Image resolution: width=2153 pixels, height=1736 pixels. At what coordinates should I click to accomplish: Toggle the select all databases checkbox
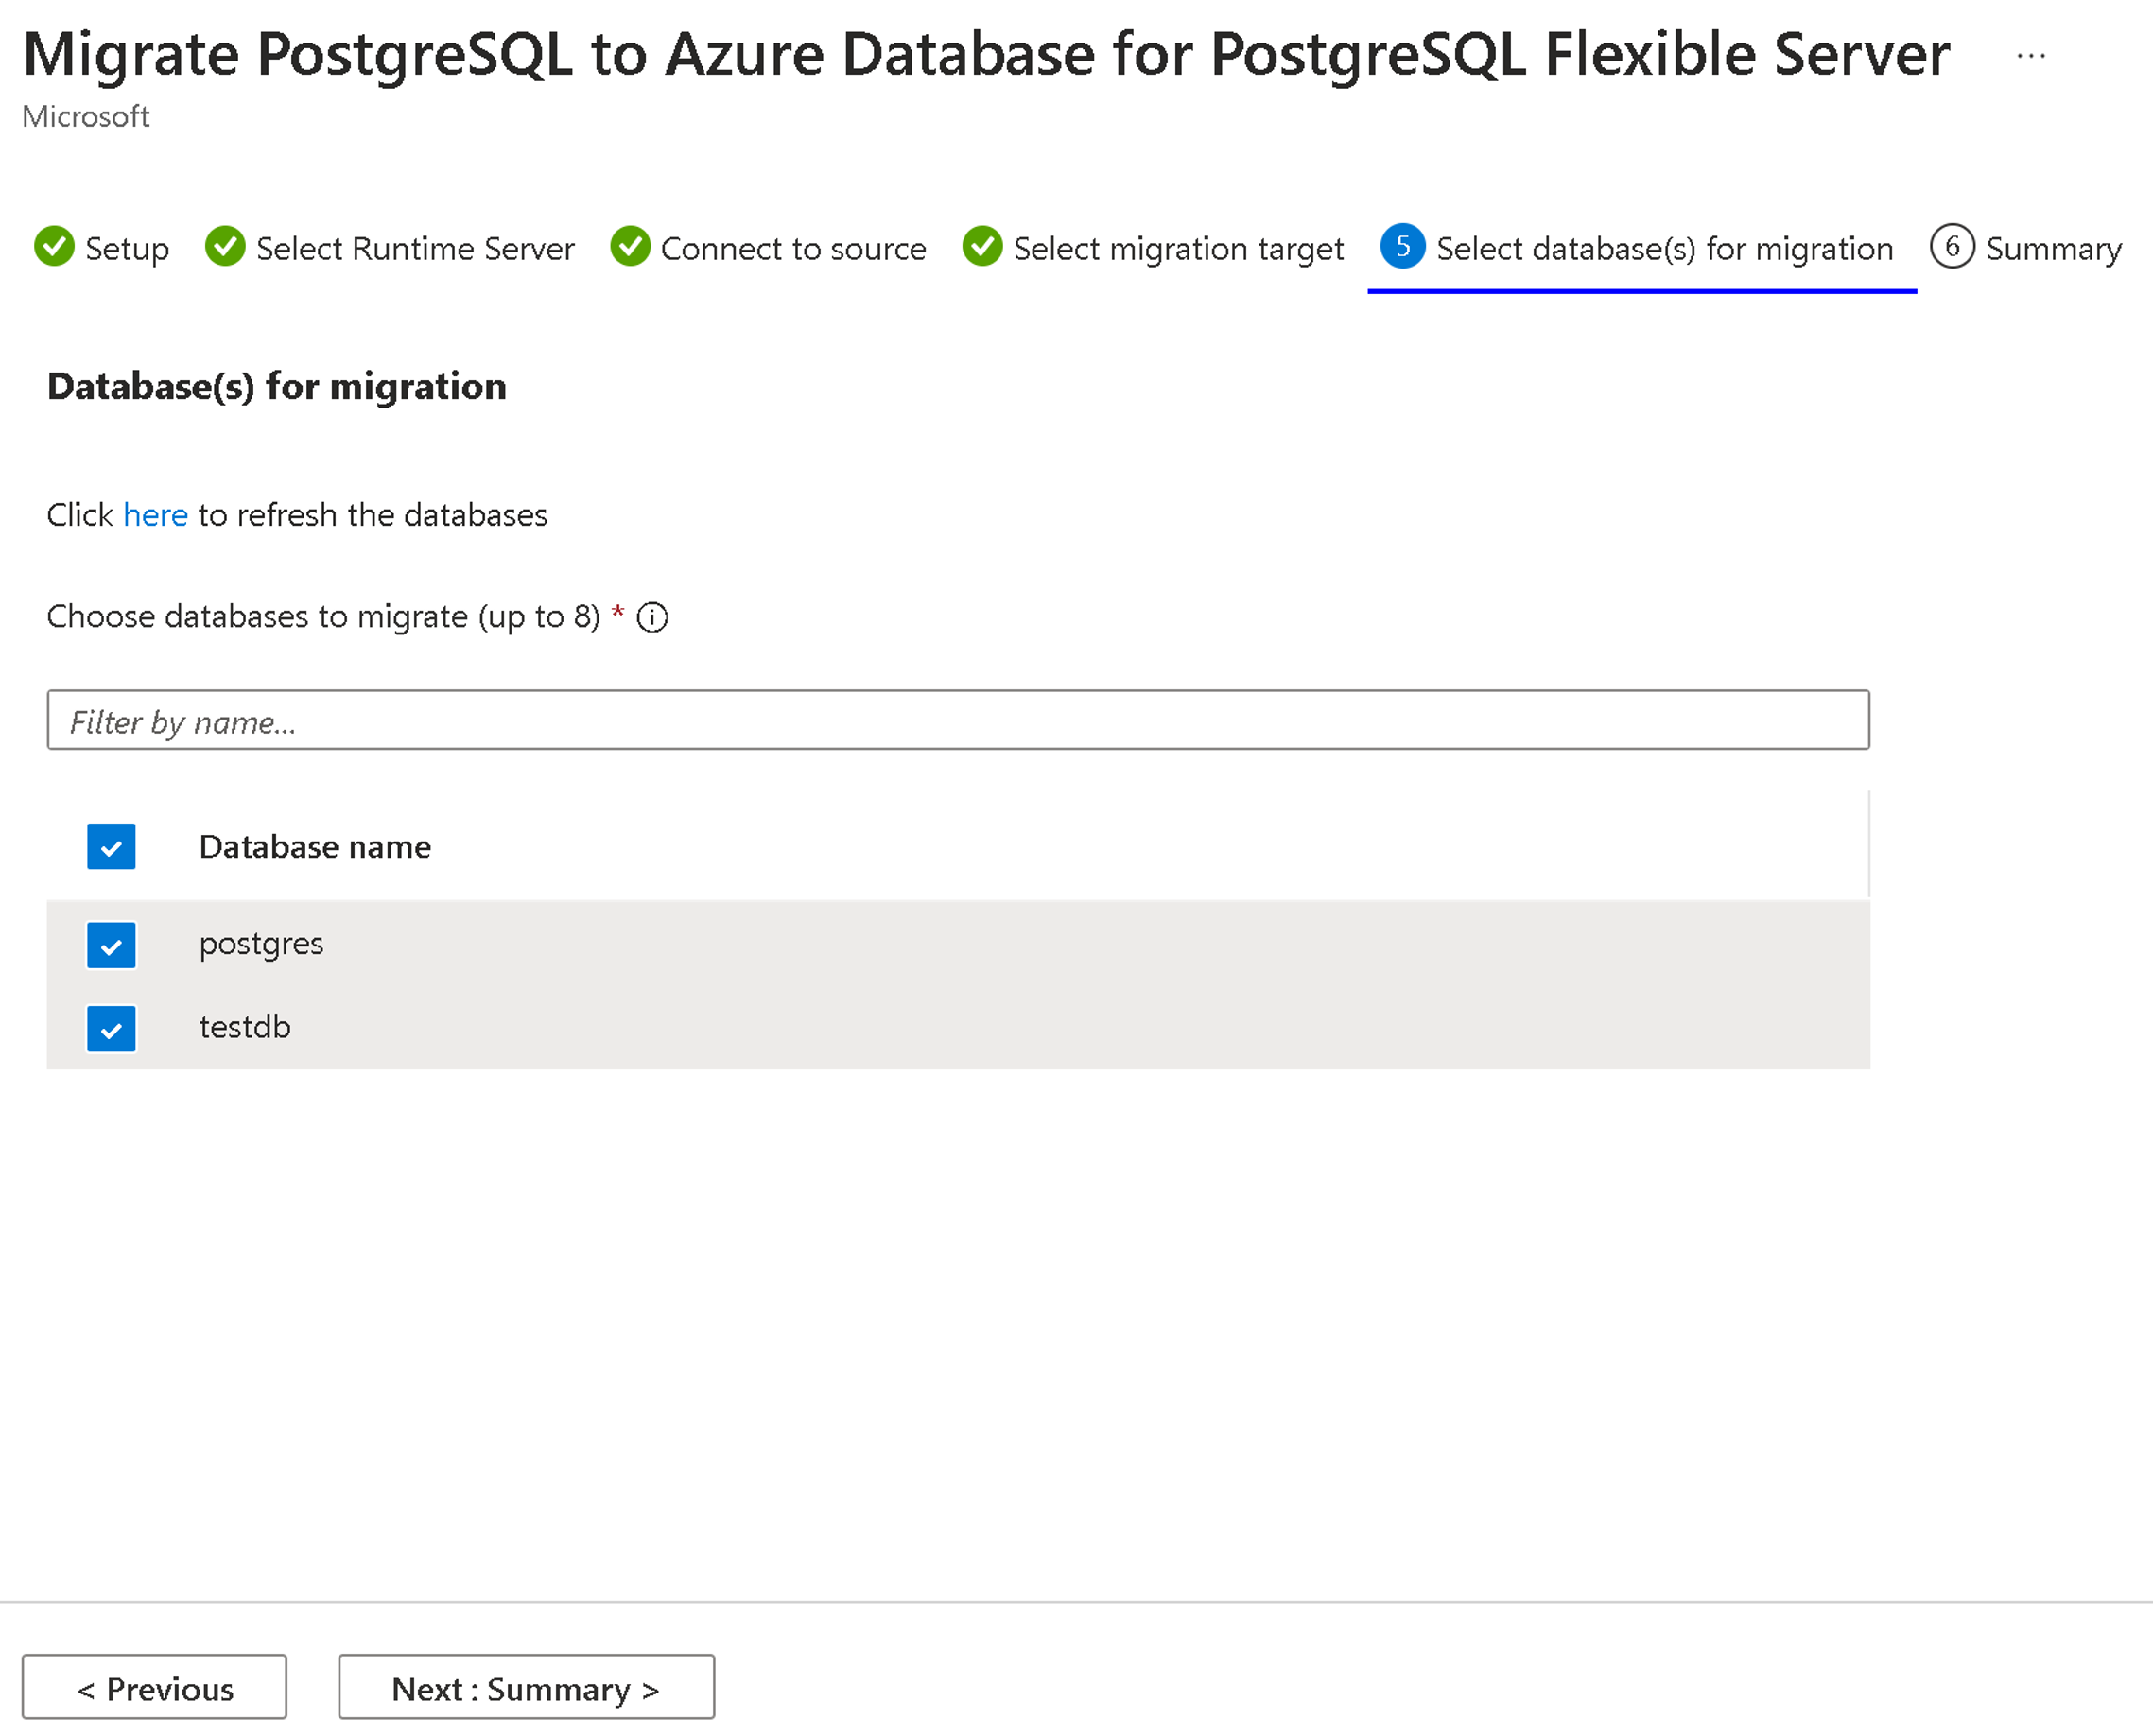(110, 845)
